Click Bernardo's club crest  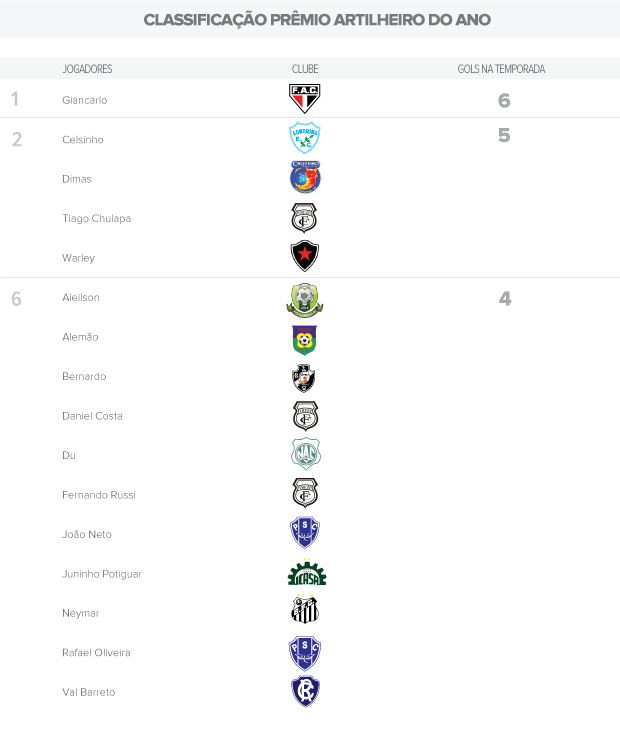pos(305,377)
